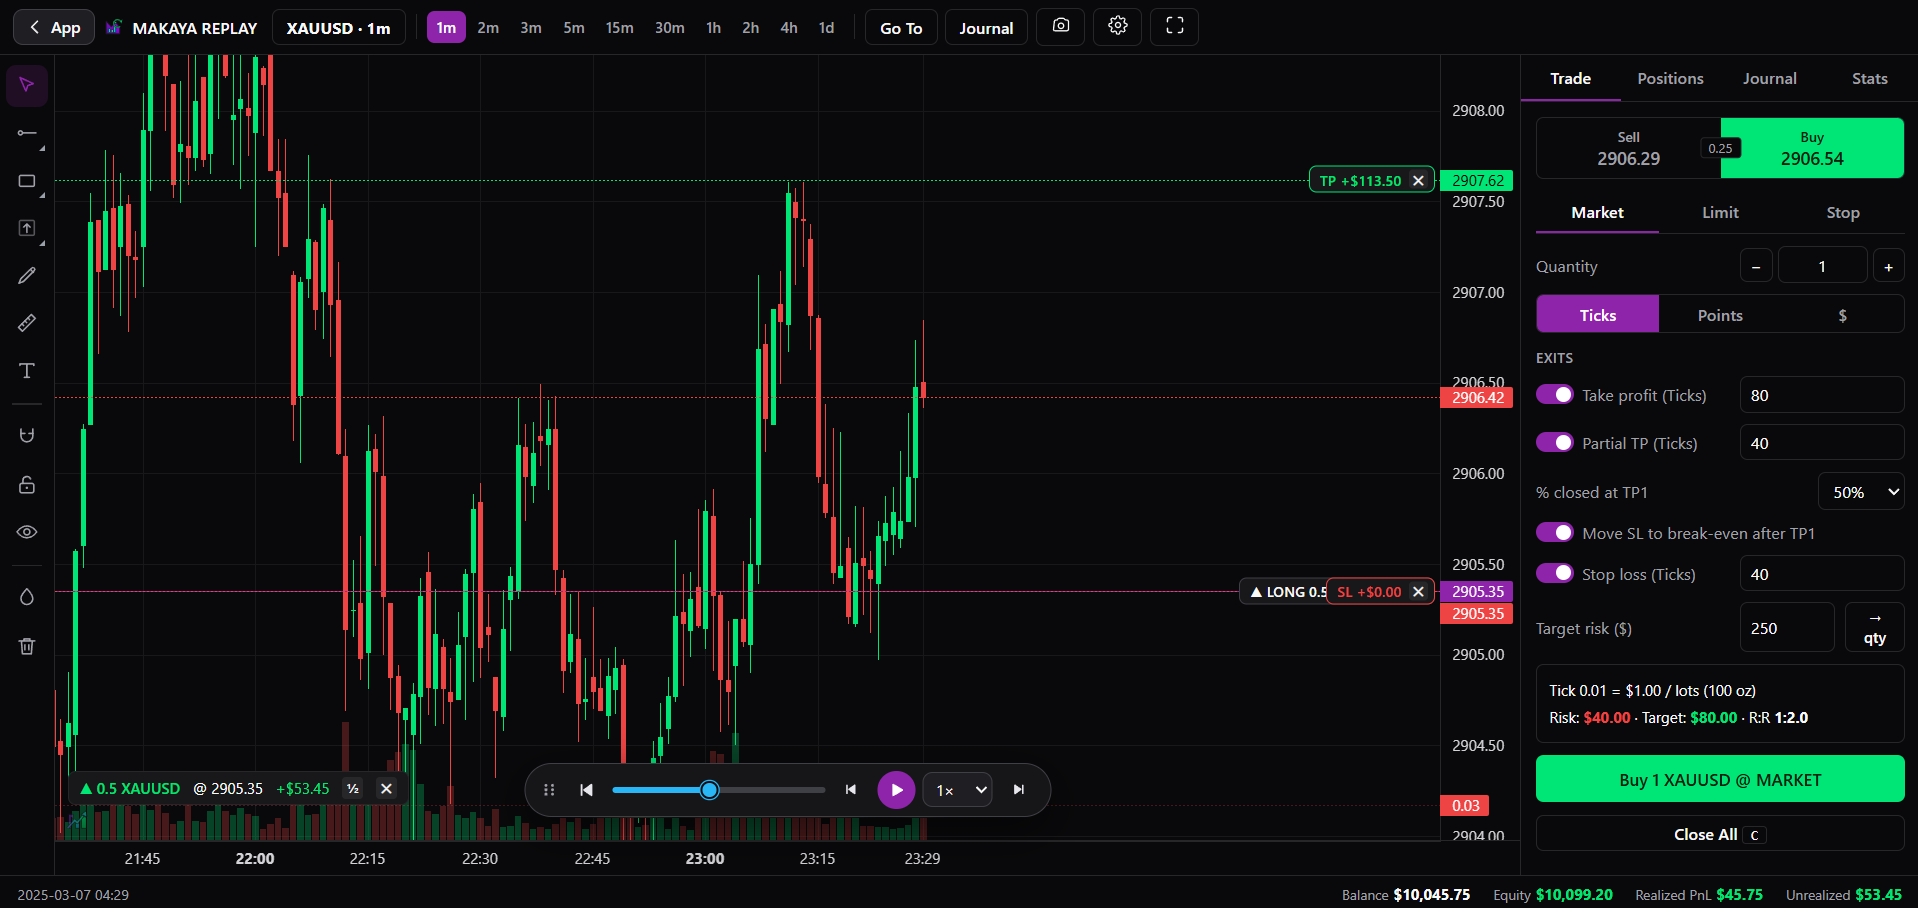
Task: Toggle the Stop loss (Ticks) switch
Action: pos(1555,574)
